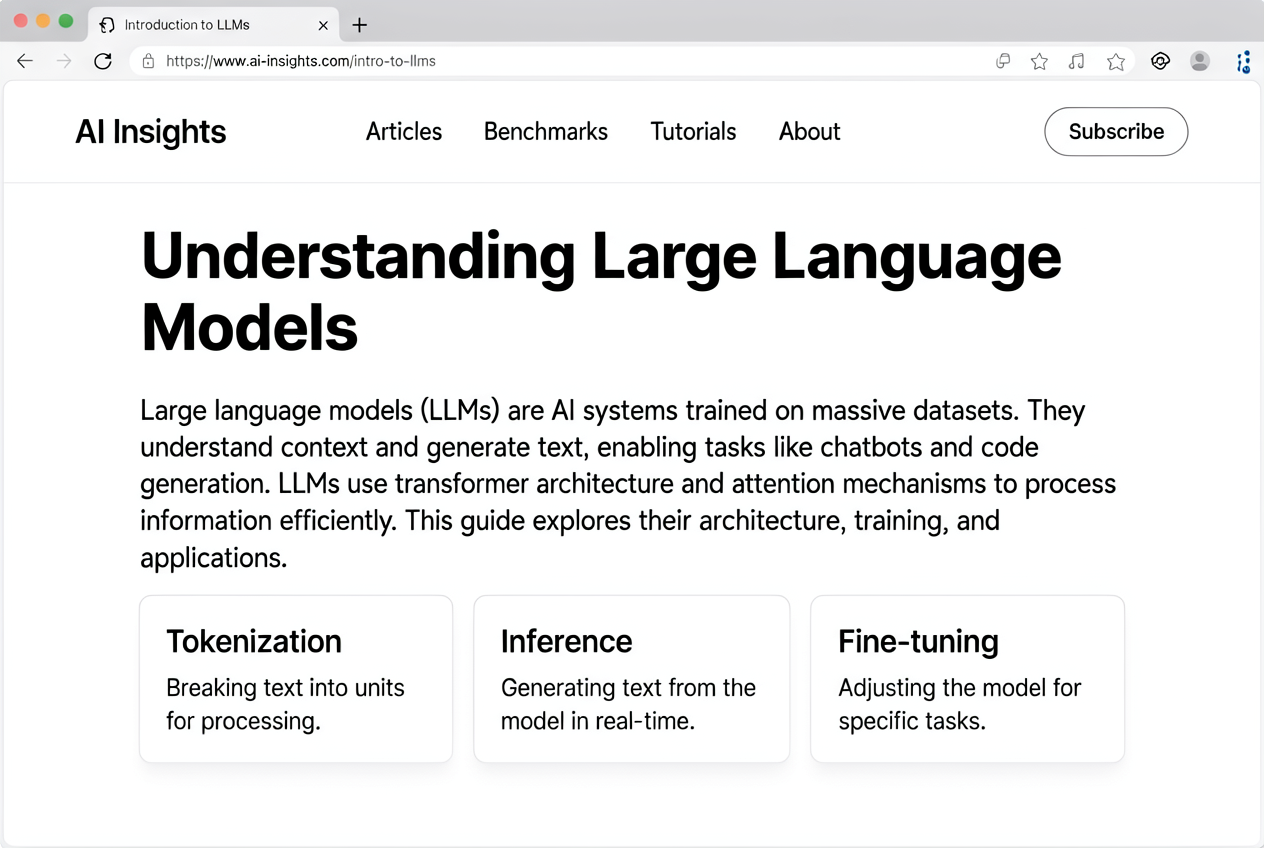Reload the page with the refresh icon

pos(102,61)
